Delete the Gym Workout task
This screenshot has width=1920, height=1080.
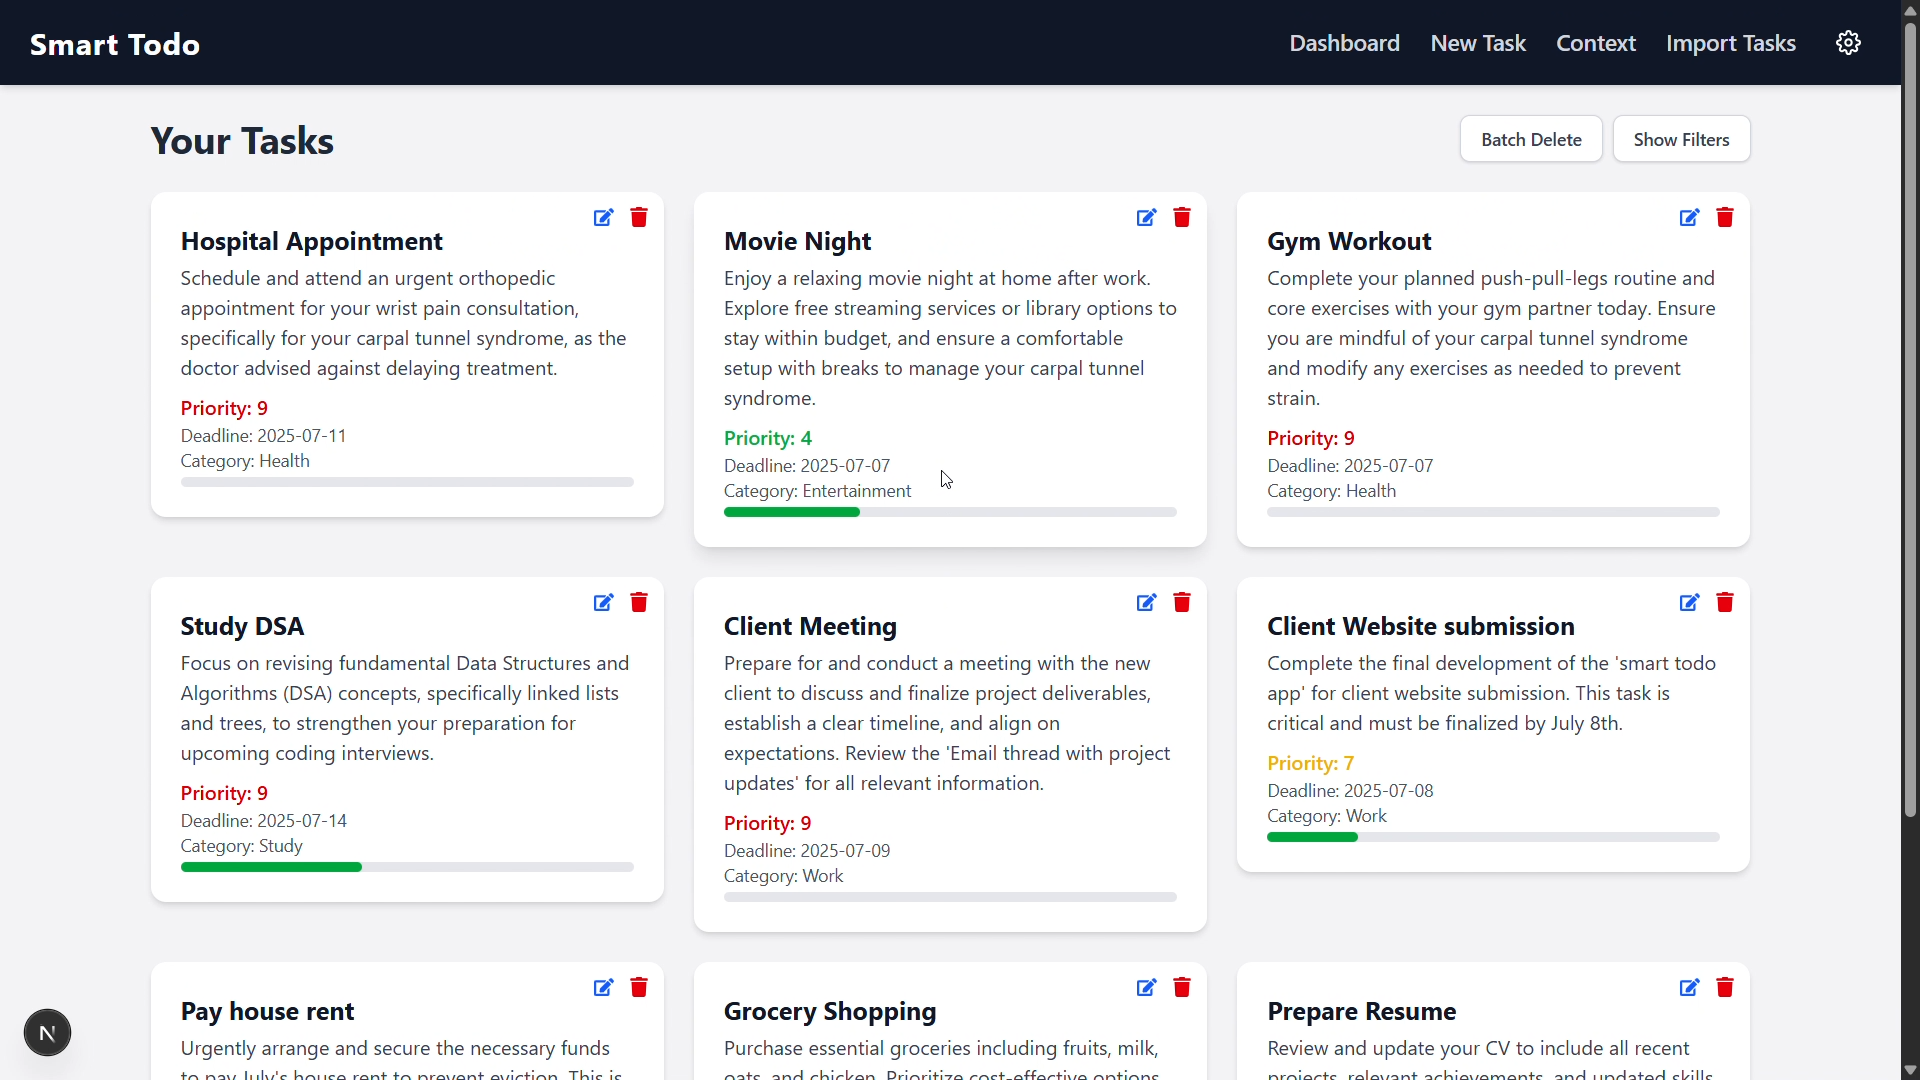(x=1725, y=218)
